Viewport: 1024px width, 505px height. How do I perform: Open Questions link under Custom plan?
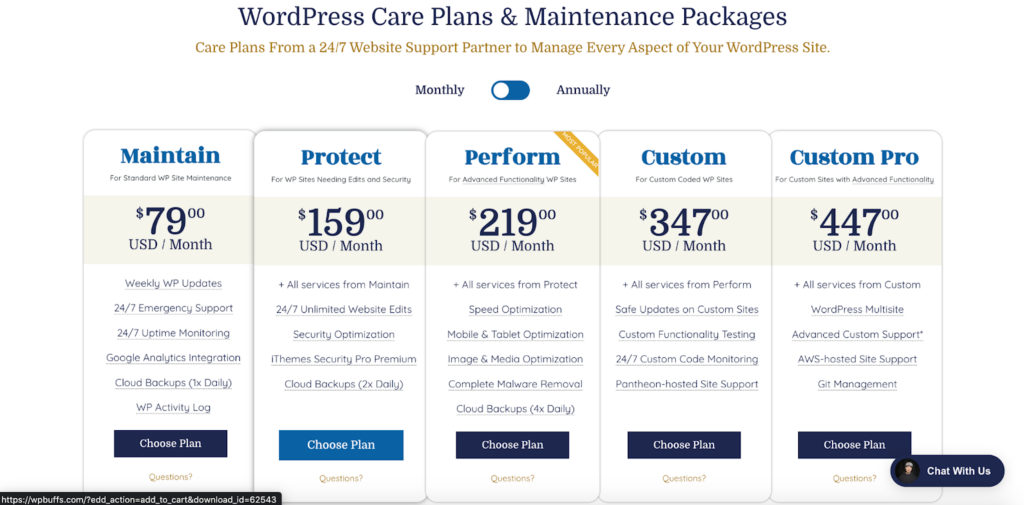click(x=684, y=478)
